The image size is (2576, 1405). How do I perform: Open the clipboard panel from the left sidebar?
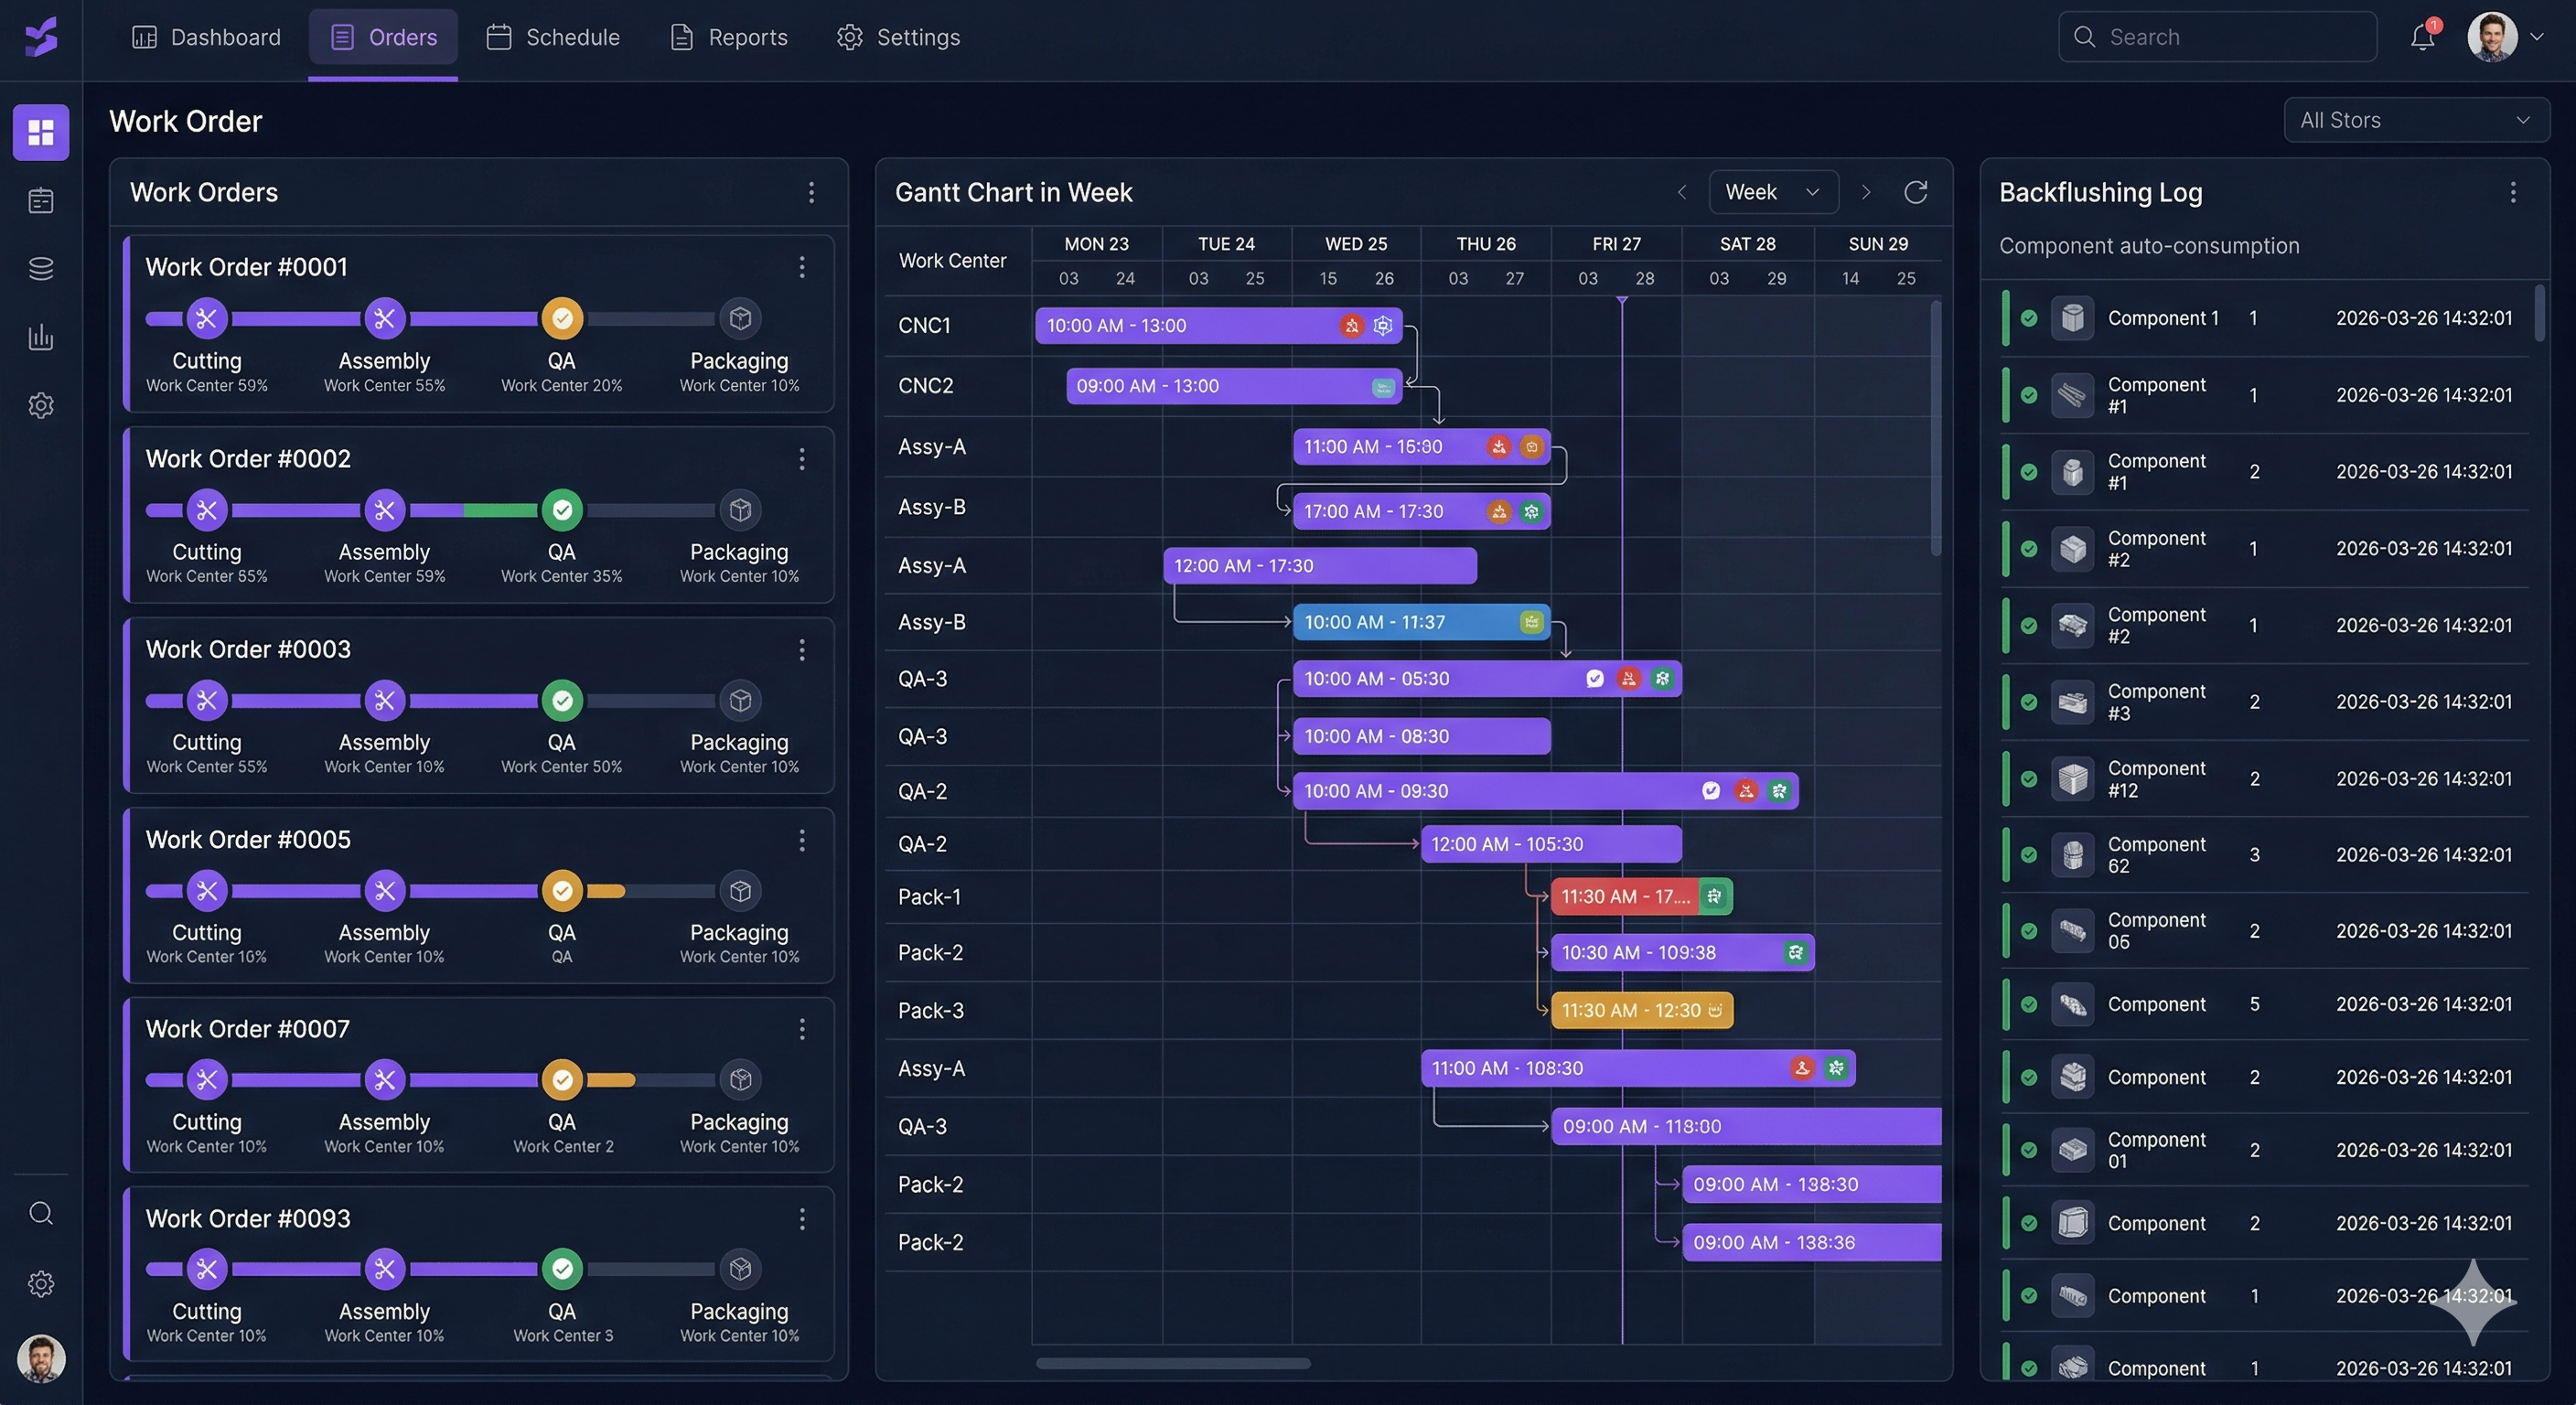pos(41,200)
